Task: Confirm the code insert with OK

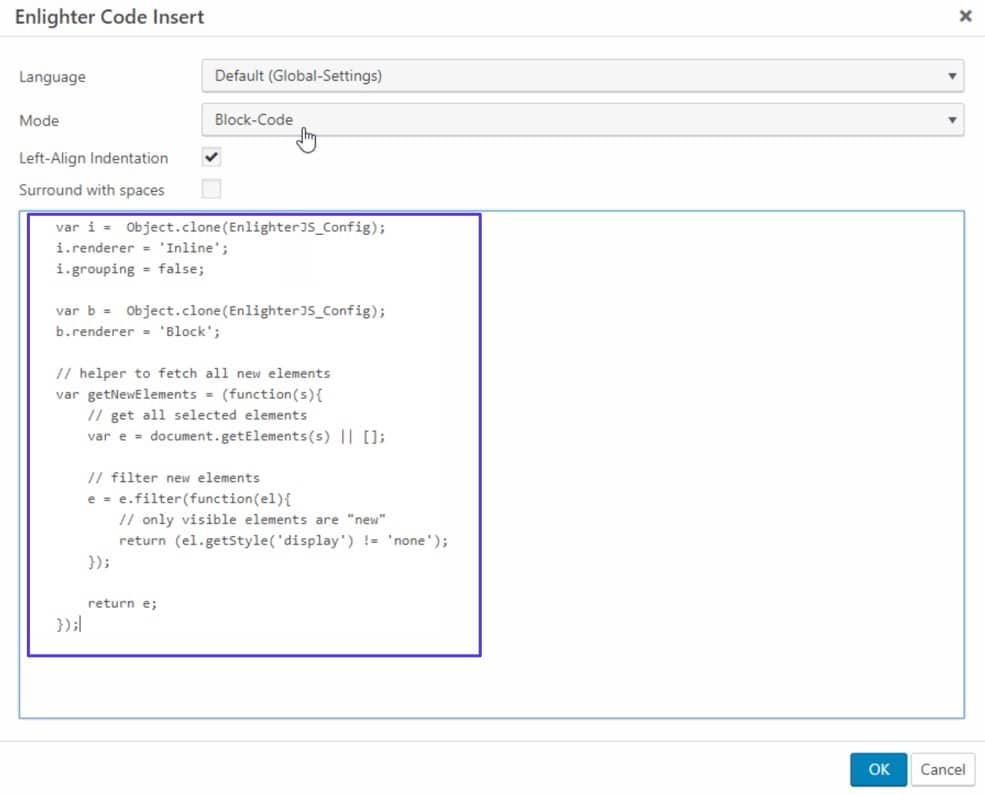Action: 878,769
